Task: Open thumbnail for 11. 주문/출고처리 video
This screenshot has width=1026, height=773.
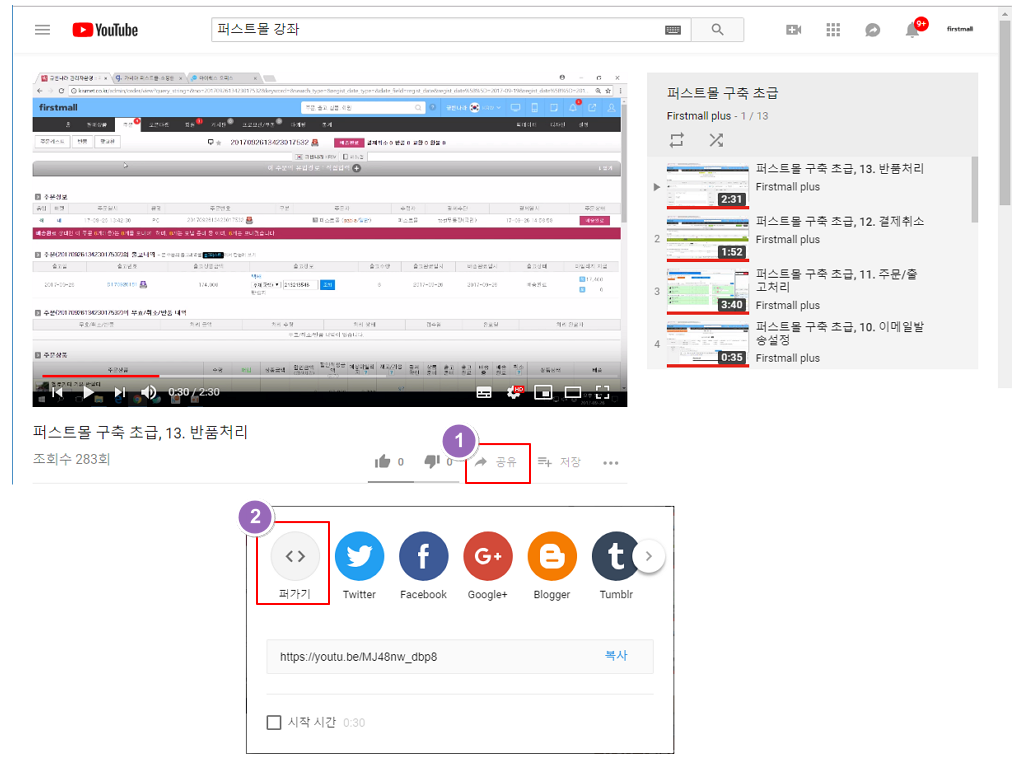Action: click(707, 291)
